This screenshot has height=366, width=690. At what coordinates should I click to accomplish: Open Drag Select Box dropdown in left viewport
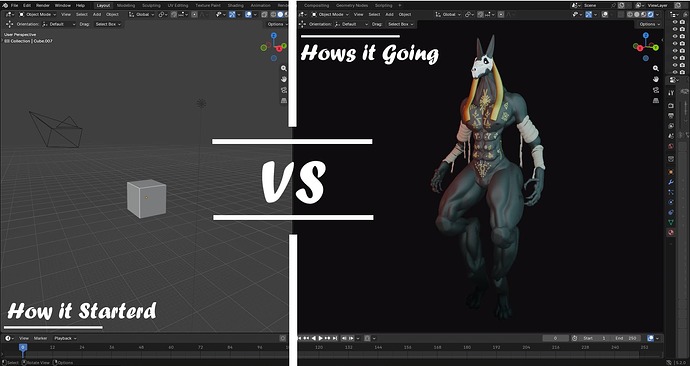(x=108, y=24)
